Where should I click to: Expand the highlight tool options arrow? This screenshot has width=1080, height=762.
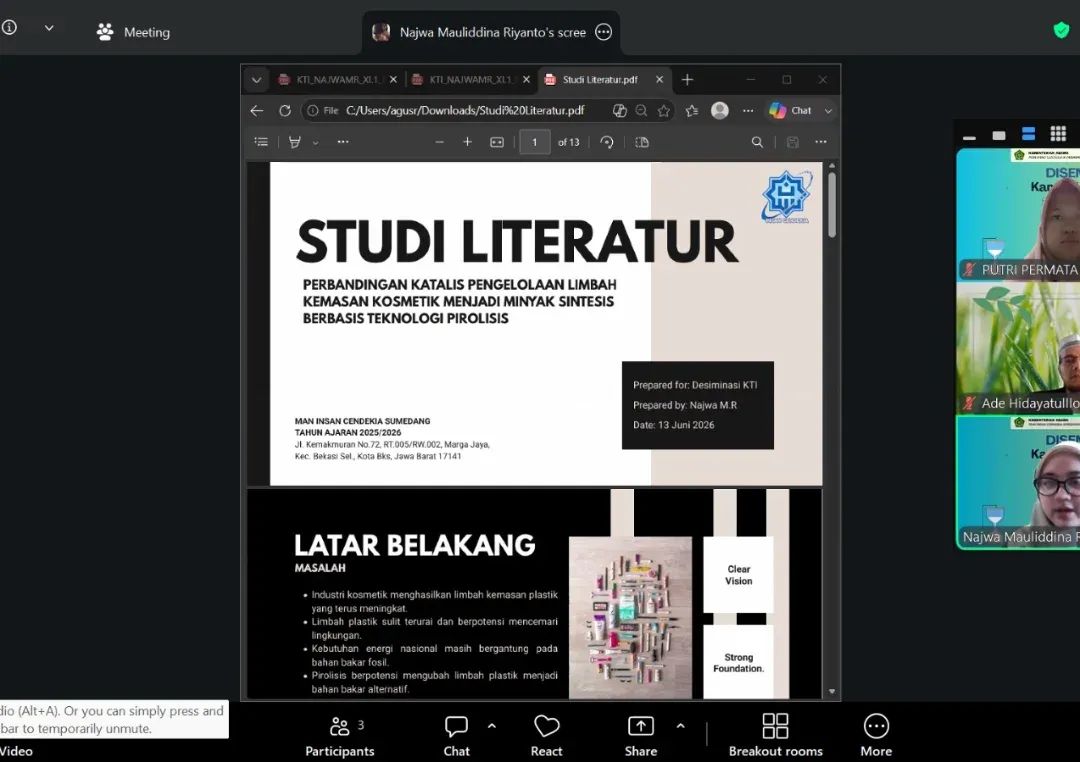[315, 143]
